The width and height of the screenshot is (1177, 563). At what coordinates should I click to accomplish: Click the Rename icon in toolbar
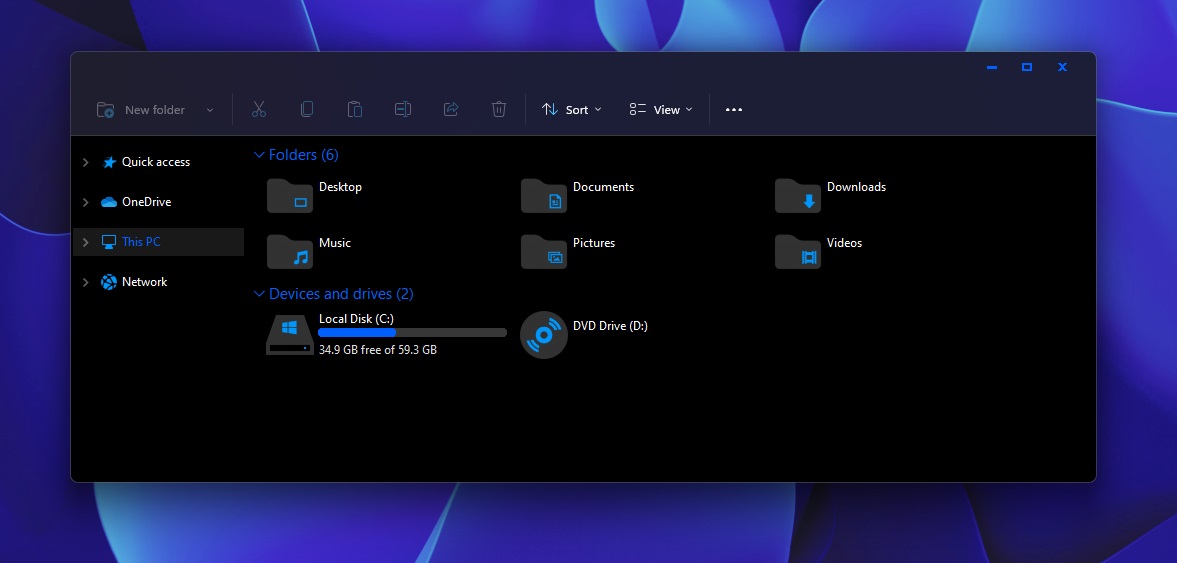(403, 110)
